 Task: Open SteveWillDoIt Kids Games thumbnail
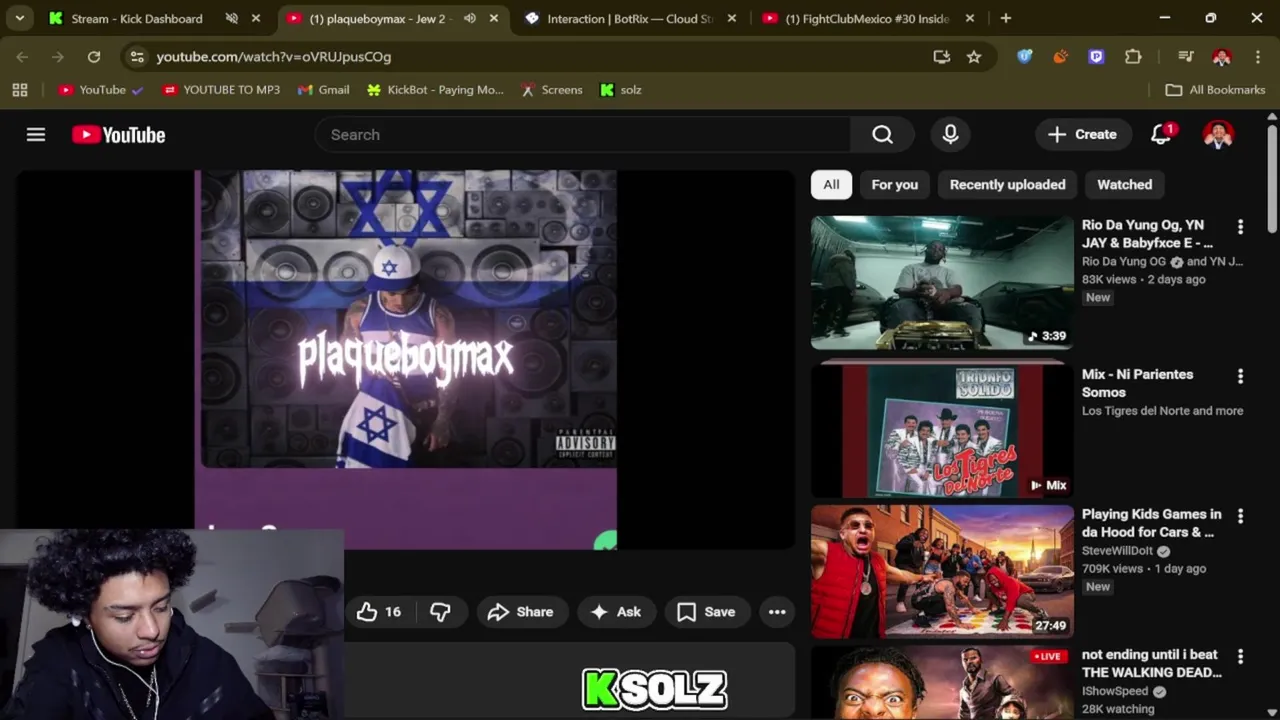942,571
